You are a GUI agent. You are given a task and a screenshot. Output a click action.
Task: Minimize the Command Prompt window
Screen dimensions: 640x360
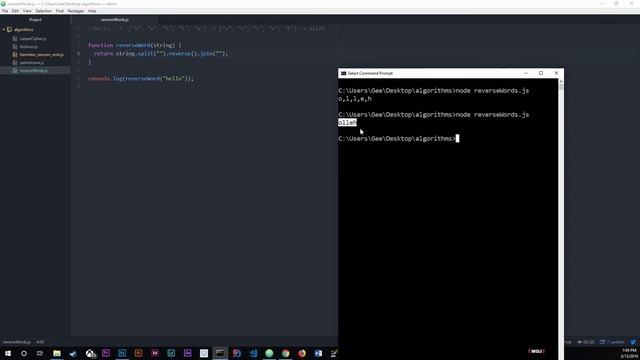(x=526, y=73)
